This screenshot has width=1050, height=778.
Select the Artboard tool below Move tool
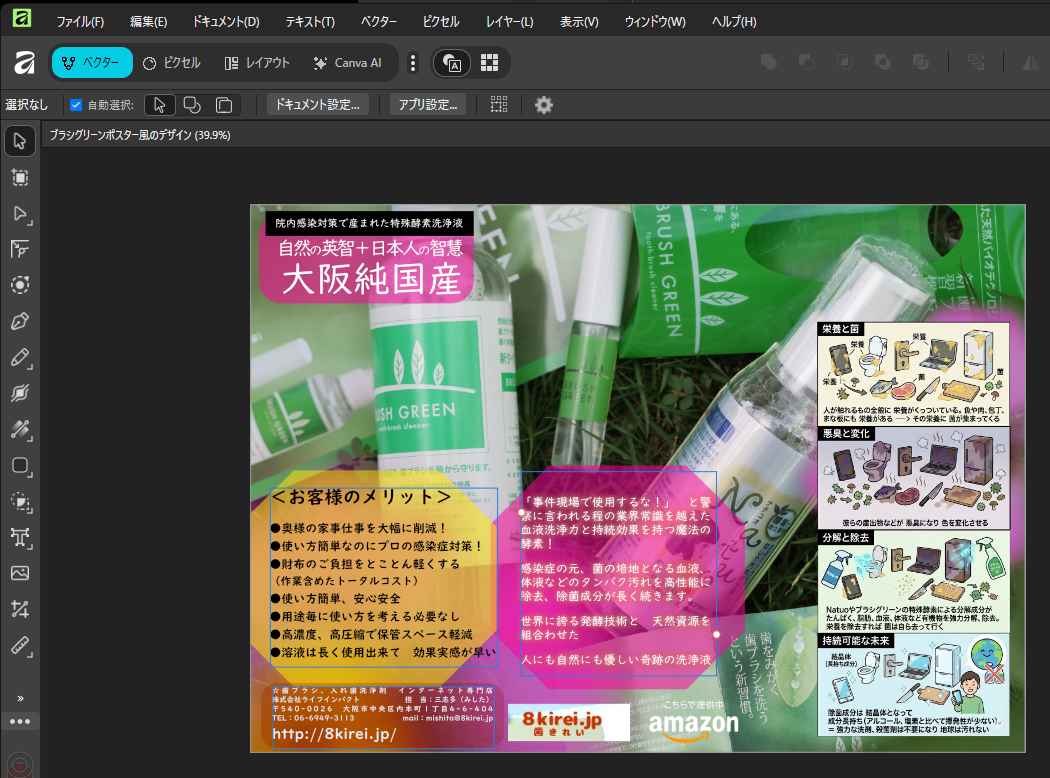19,177
